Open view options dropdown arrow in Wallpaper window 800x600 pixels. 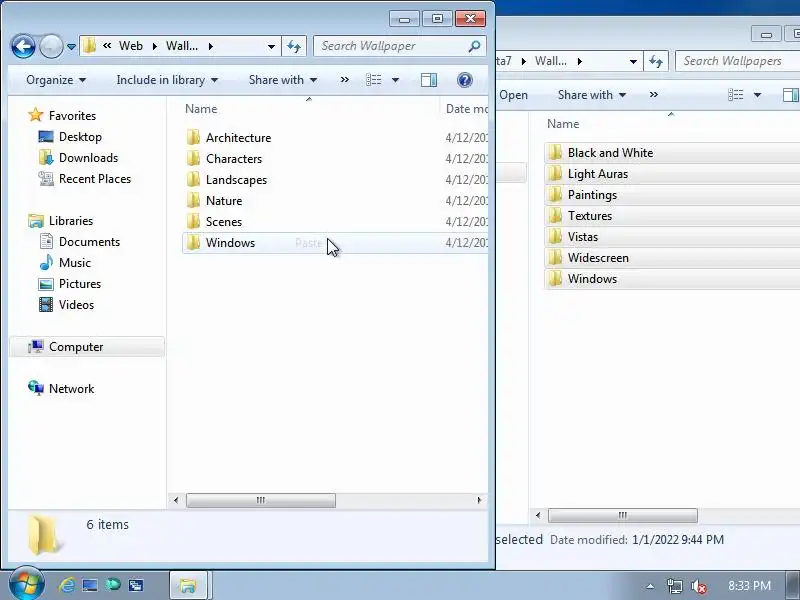point(395,80)
